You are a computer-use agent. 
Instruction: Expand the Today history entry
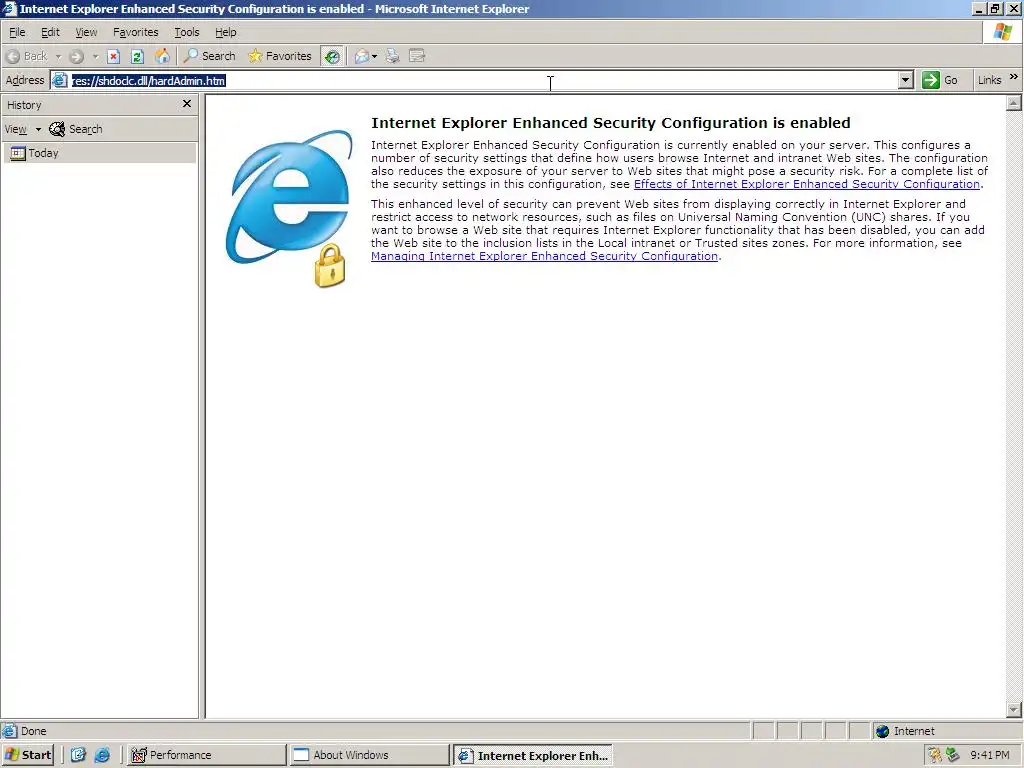tap(99, 153)
